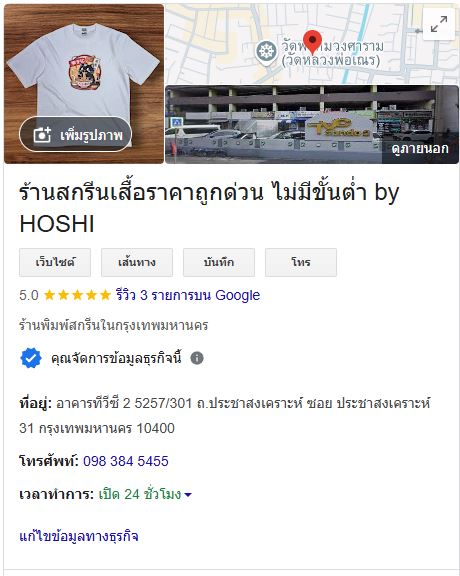The height and width of the screenshot is (576, 460).
Task: Click the blue verified badge icon
Action: tap(31, 358)
